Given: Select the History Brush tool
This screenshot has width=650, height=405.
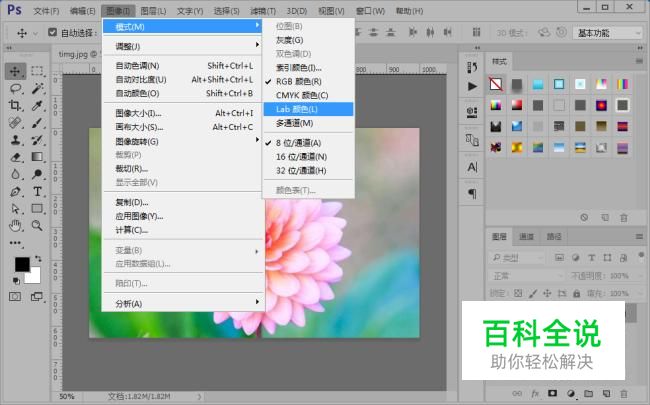Looking at the screenshot, I should tap(37, 140).
